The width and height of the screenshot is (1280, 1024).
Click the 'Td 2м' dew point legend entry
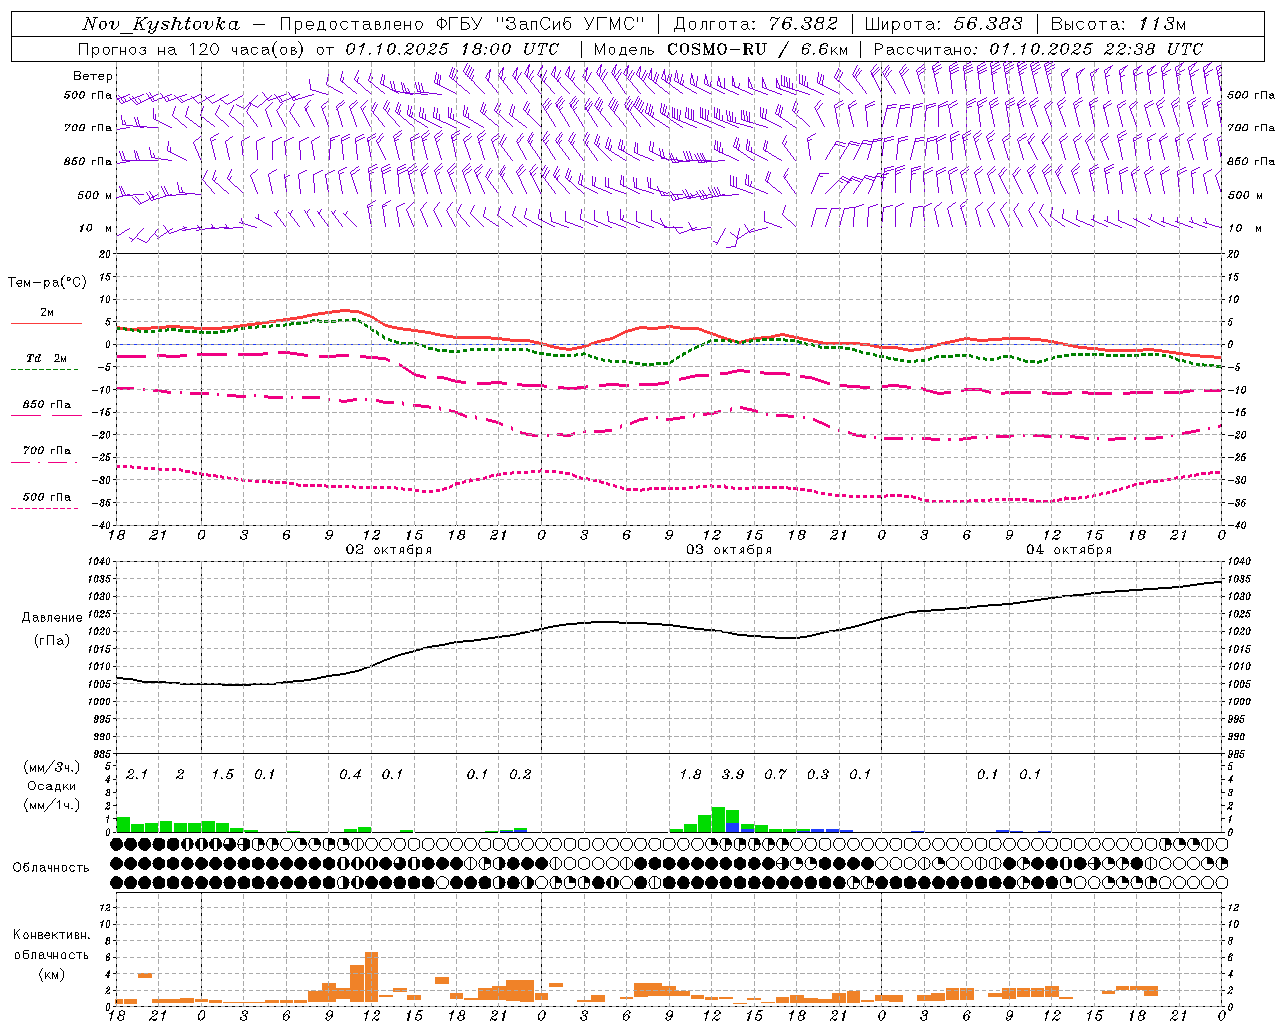point(47,358)
